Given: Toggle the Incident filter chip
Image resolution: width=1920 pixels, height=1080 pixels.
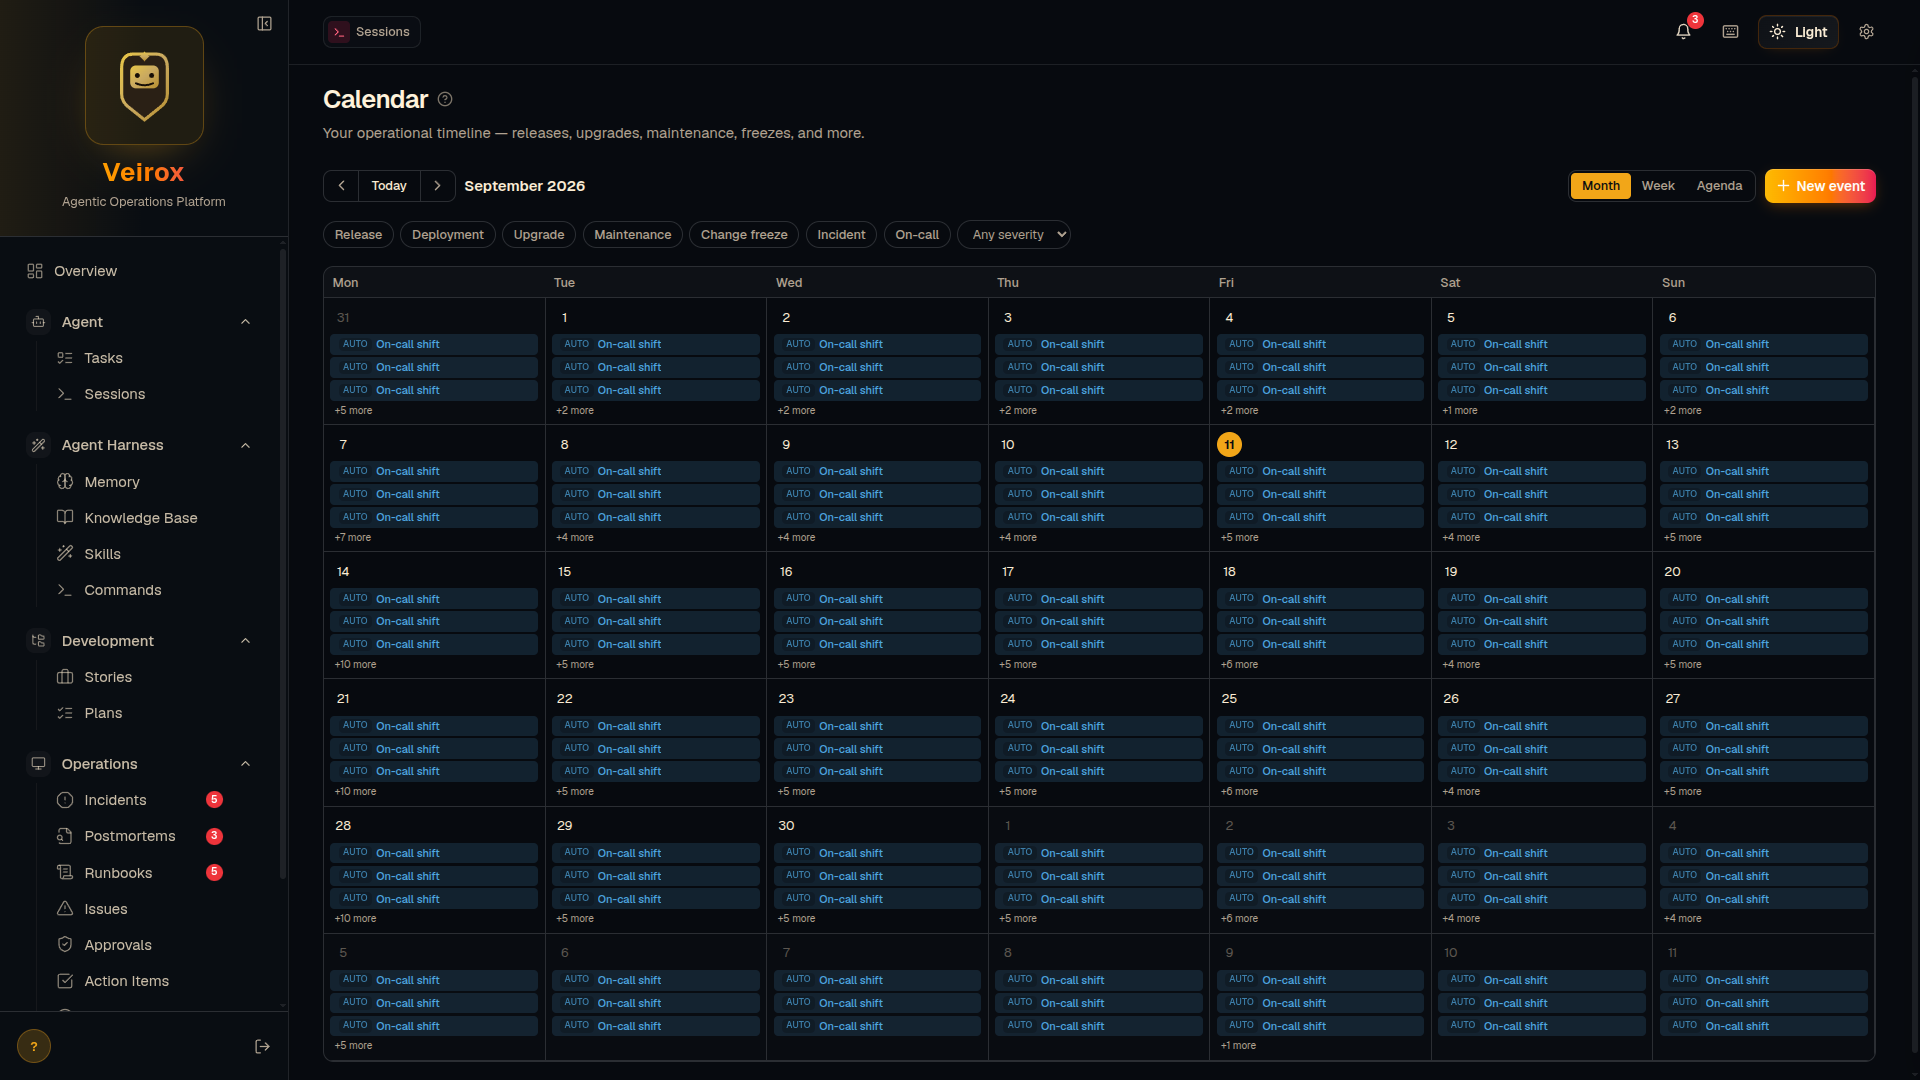Looking at the screenshot, I should pyautogui.click(x=841, y=235).
